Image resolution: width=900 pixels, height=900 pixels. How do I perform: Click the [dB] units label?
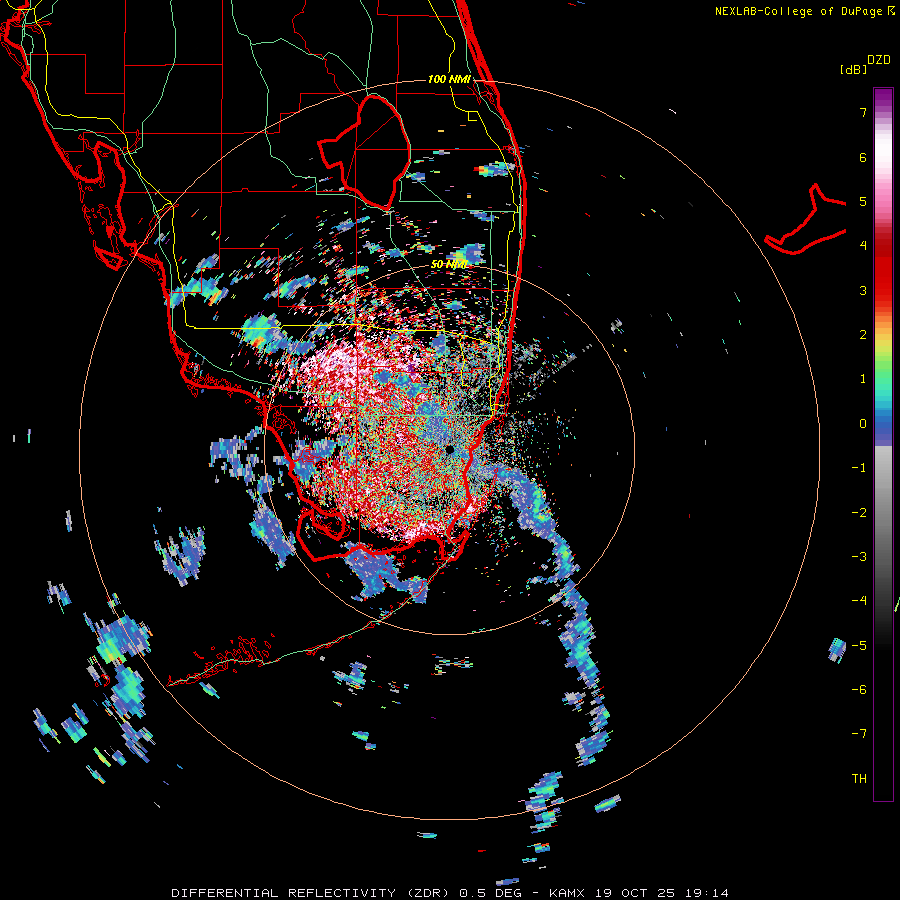click(x=853, y=69)
